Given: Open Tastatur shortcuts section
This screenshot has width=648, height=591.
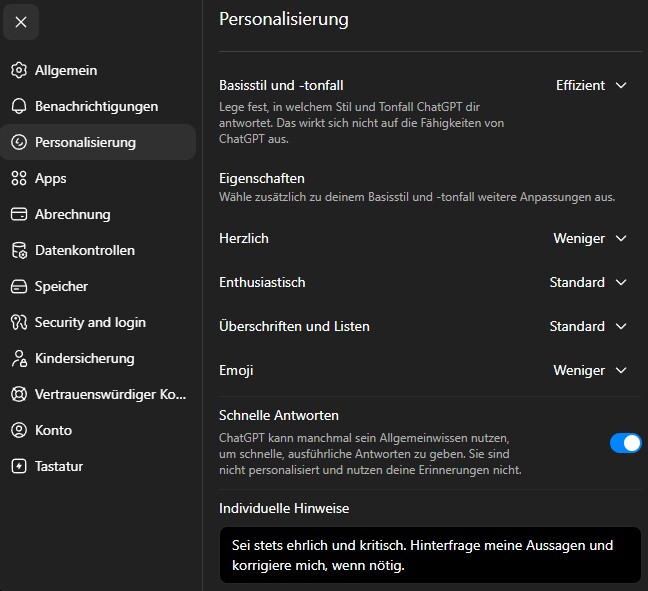Looking at the screenshot, I should click(x=98, y=466).
